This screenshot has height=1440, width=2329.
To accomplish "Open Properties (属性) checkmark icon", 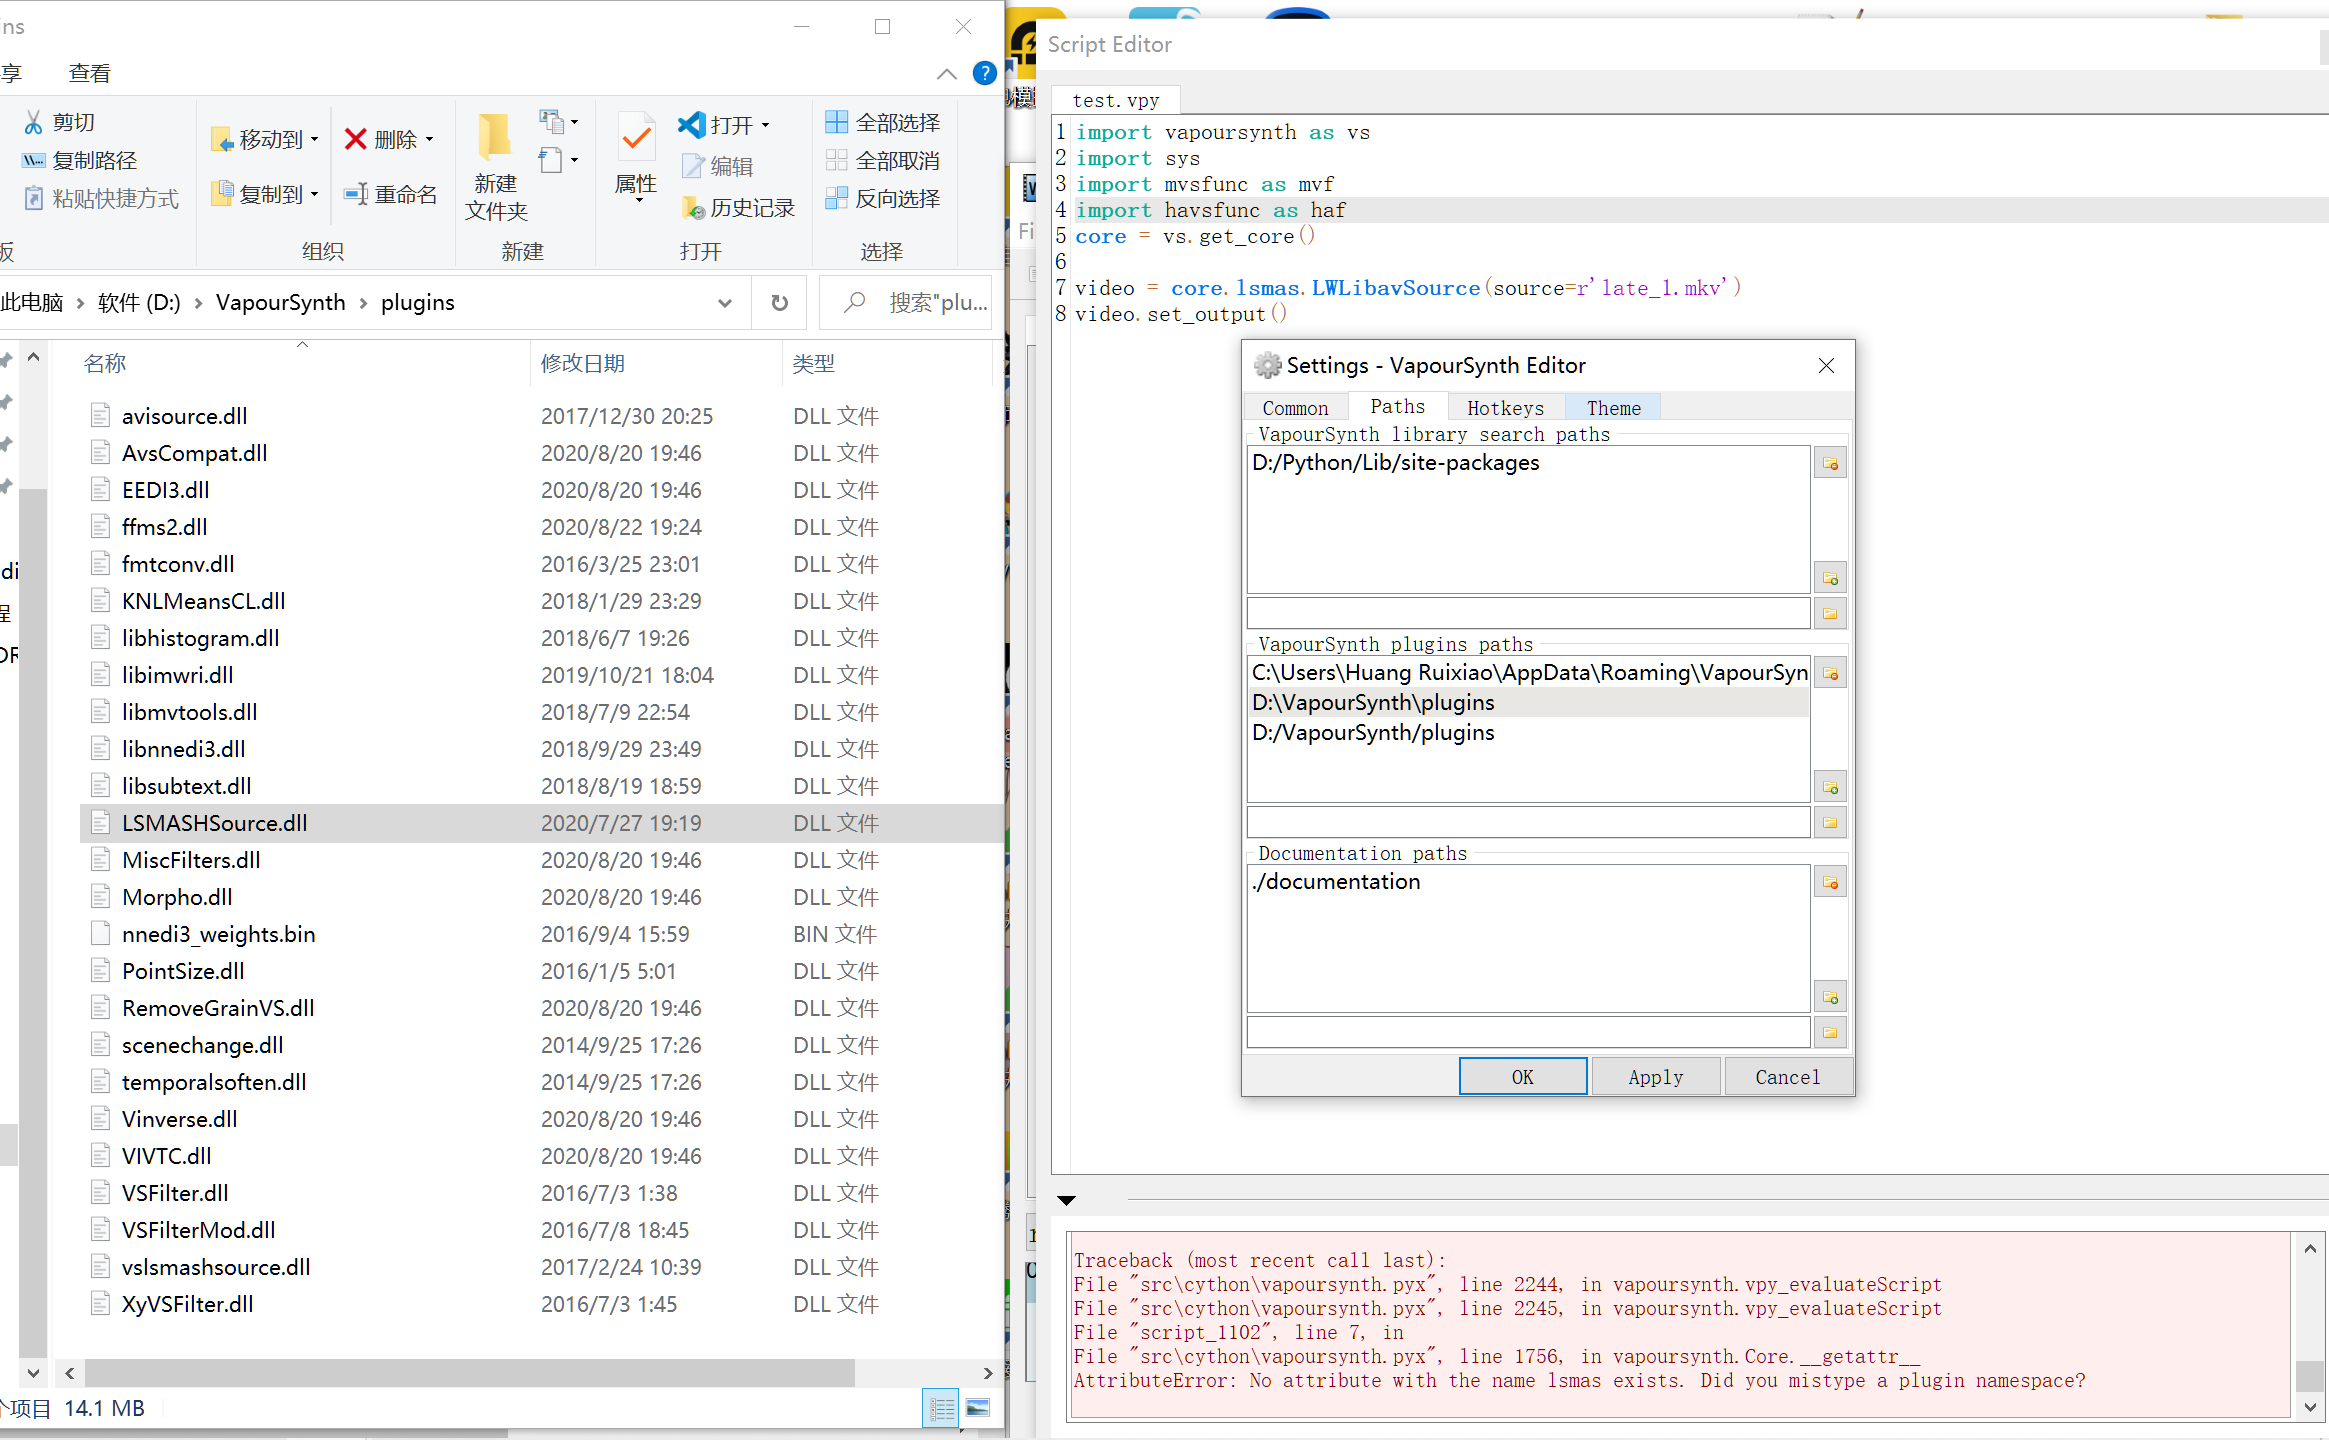I will pos(636,139).
